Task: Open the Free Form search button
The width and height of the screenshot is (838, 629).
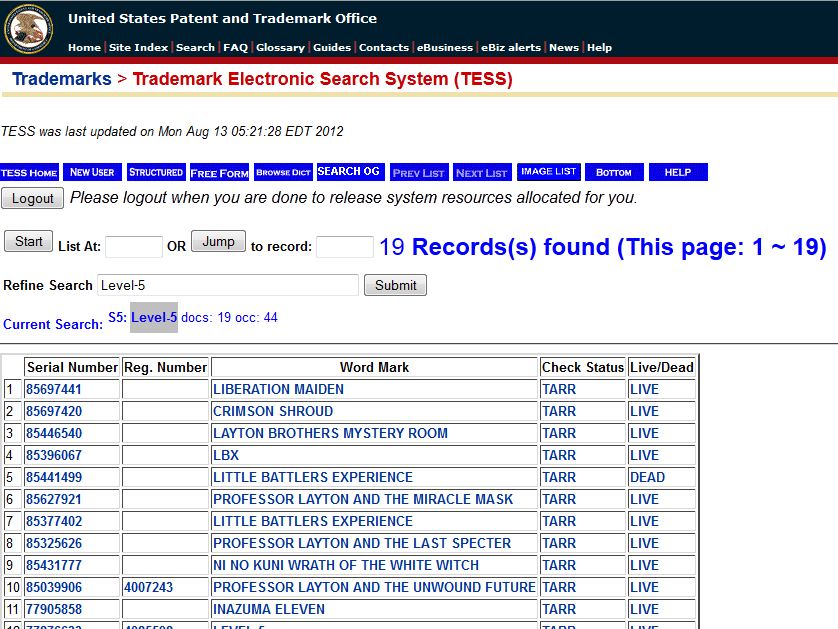Action: click(220, 172)
